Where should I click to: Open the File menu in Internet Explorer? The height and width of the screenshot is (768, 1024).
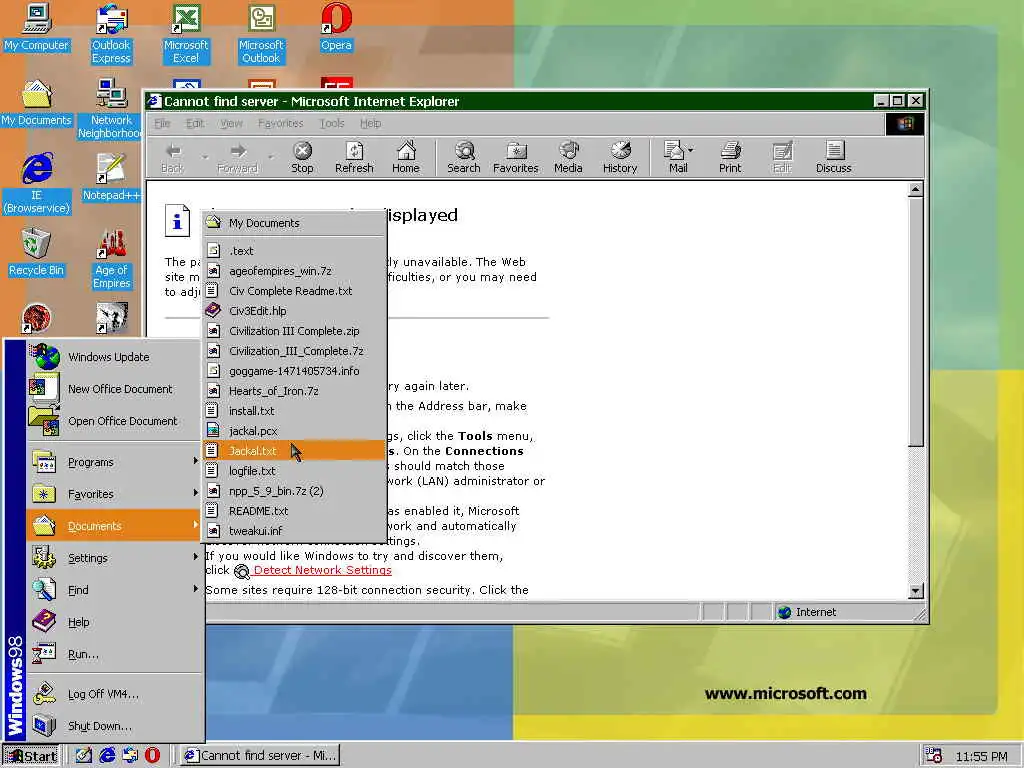(x=162, y=123)
